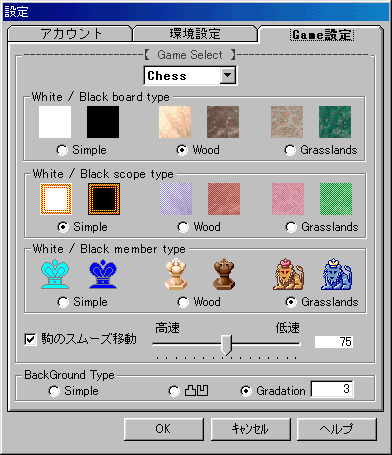Select Grasslands member type radio button
This screenshot has height=455, width=392.
(291, 302)
